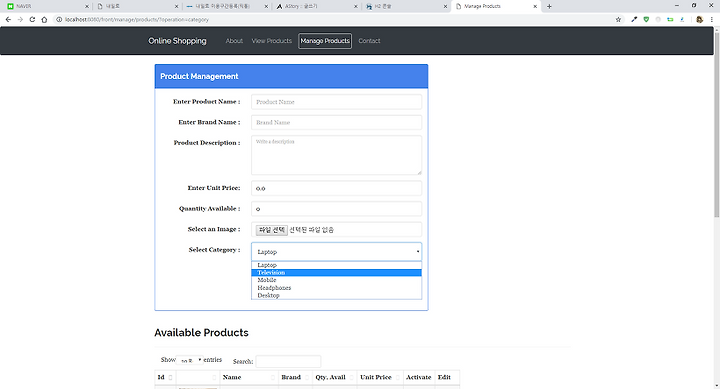The width and height of the screenshot is (720, 389).
Task: Open the green shield extension icon
Action: pos(646,20)
